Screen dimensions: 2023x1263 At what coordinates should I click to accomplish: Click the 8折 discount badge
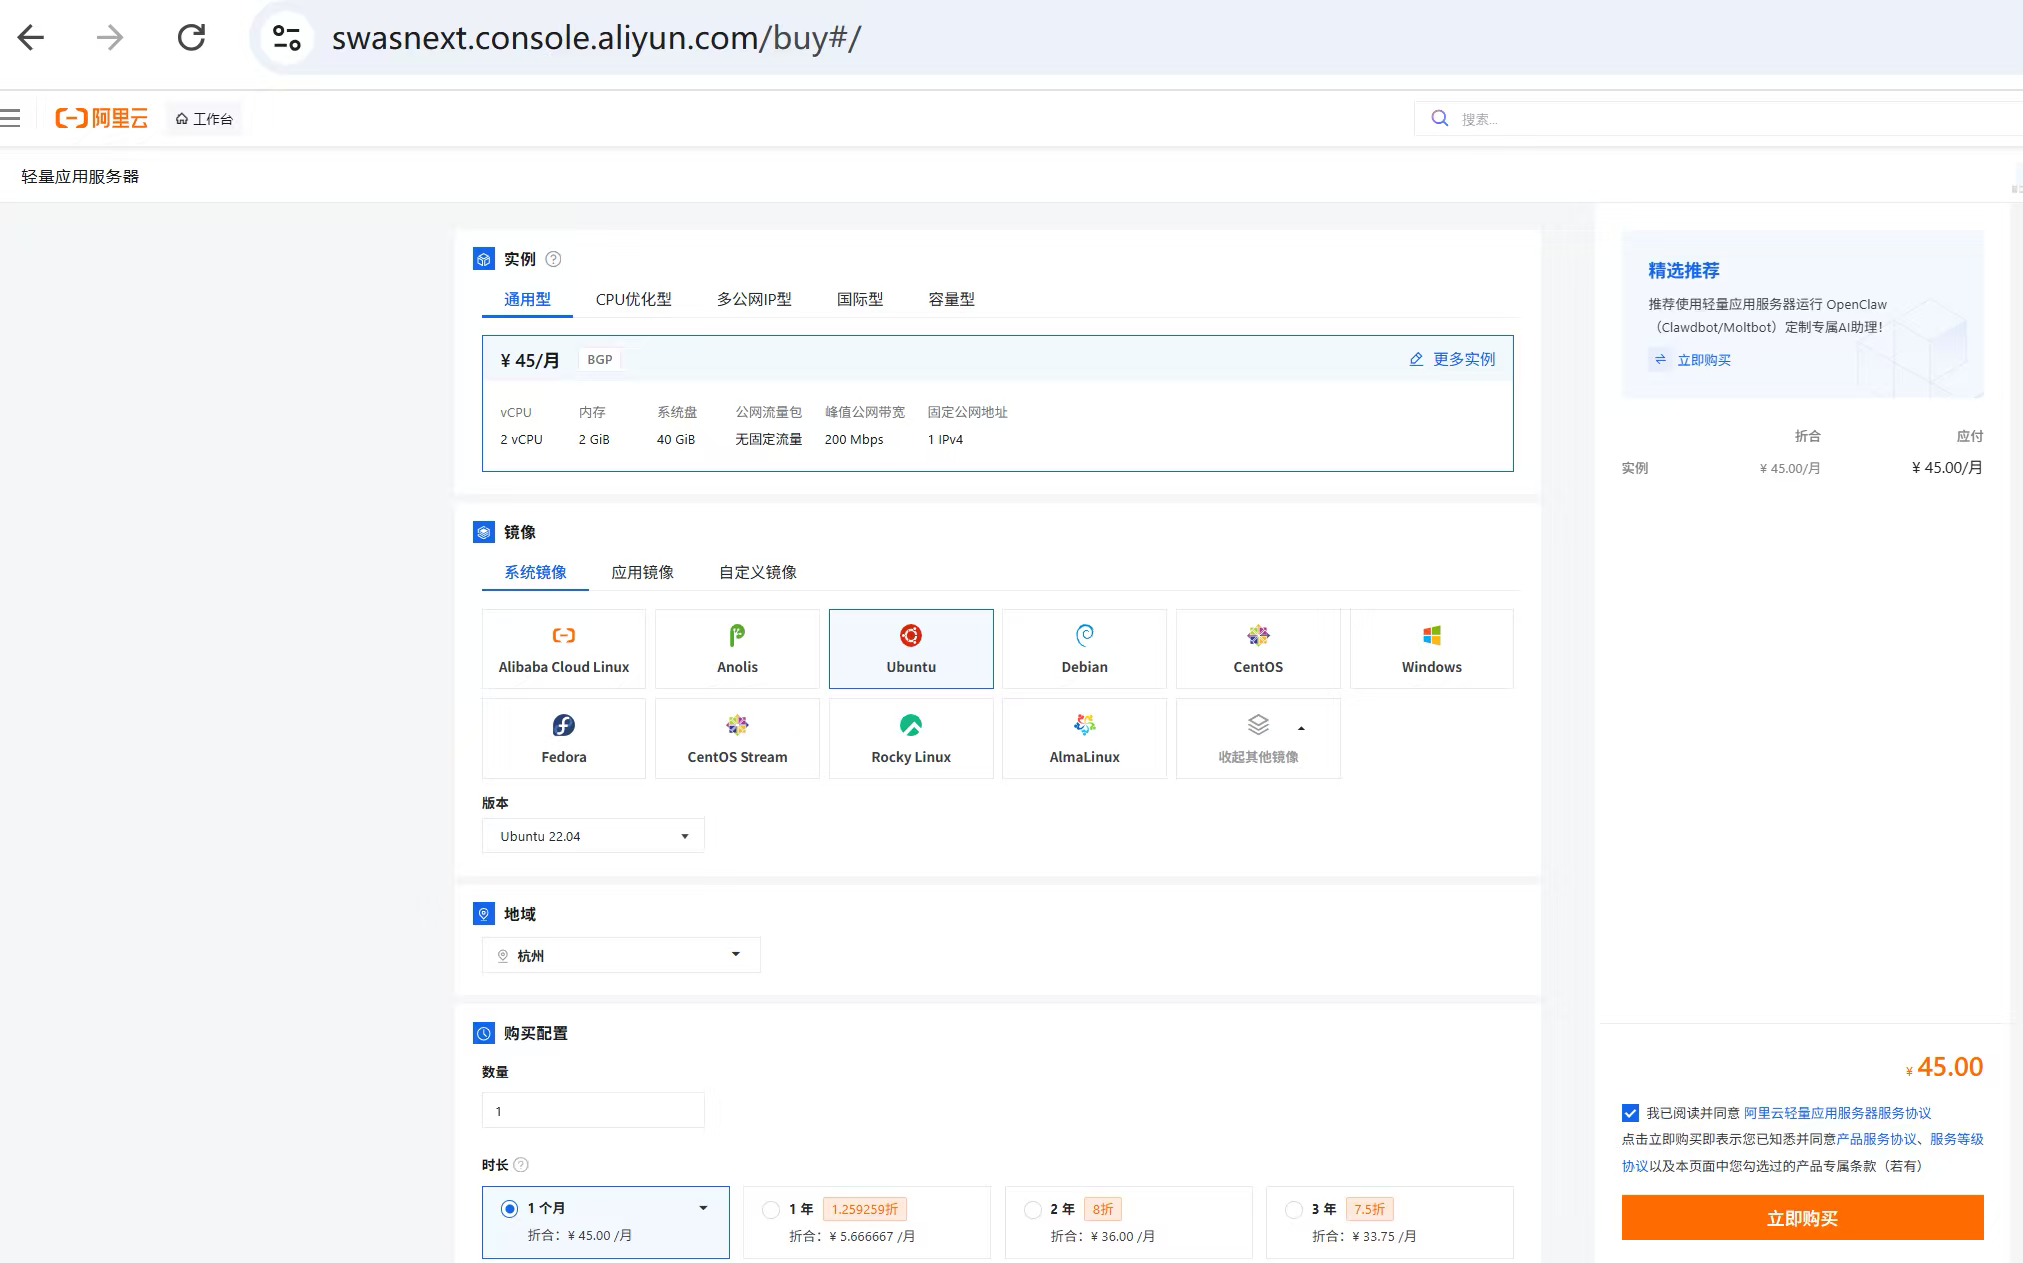click(x=1103, y=1209)
